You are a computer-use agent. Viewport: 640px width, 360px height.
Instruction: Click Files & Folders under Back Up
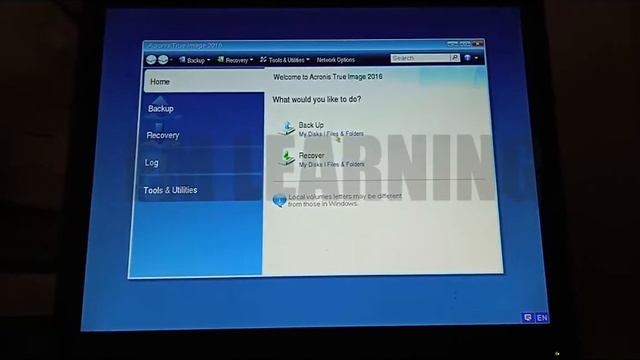coord(345,133)
